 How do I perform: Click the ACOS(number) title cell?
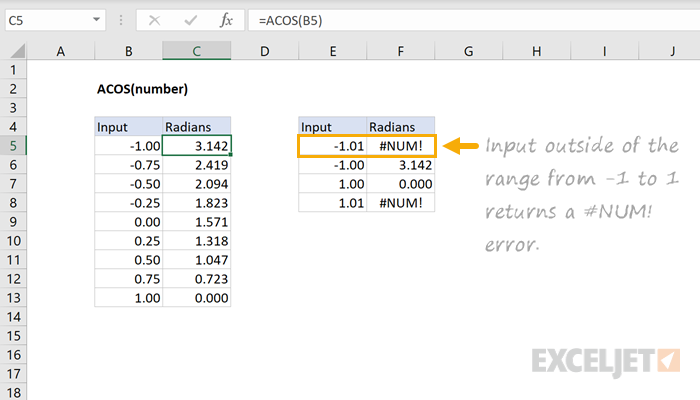point(142,89)
